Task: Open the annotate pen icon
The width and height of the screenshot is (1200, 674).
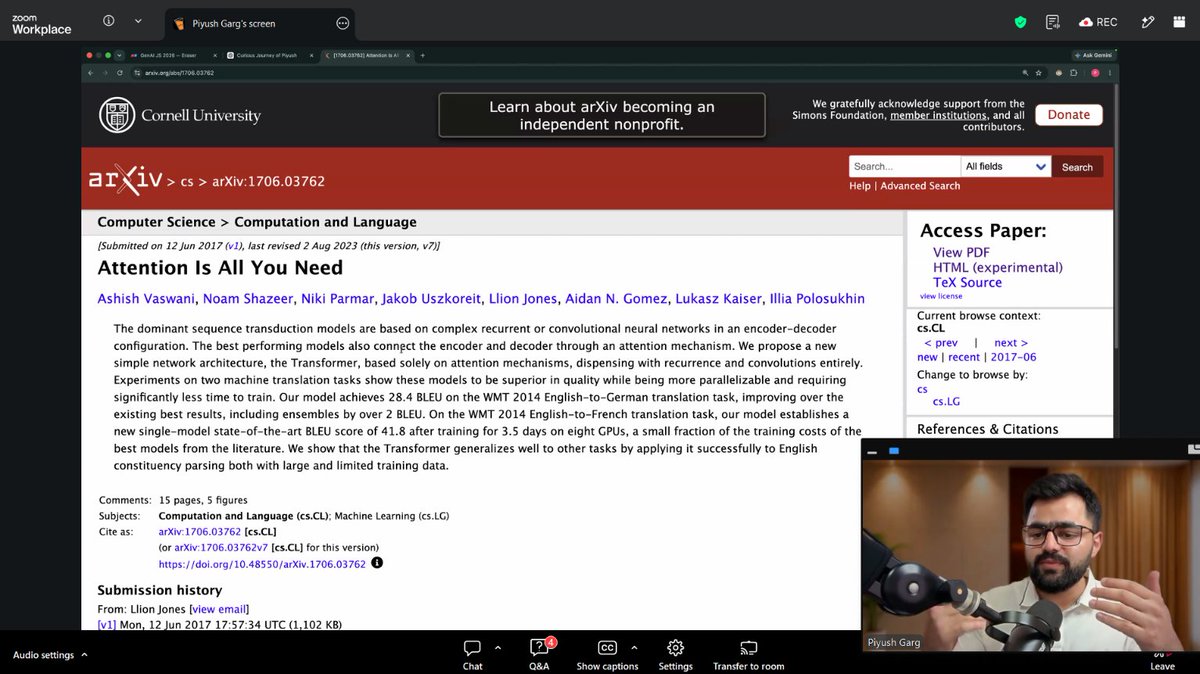Action: (x=1149, y=22)
